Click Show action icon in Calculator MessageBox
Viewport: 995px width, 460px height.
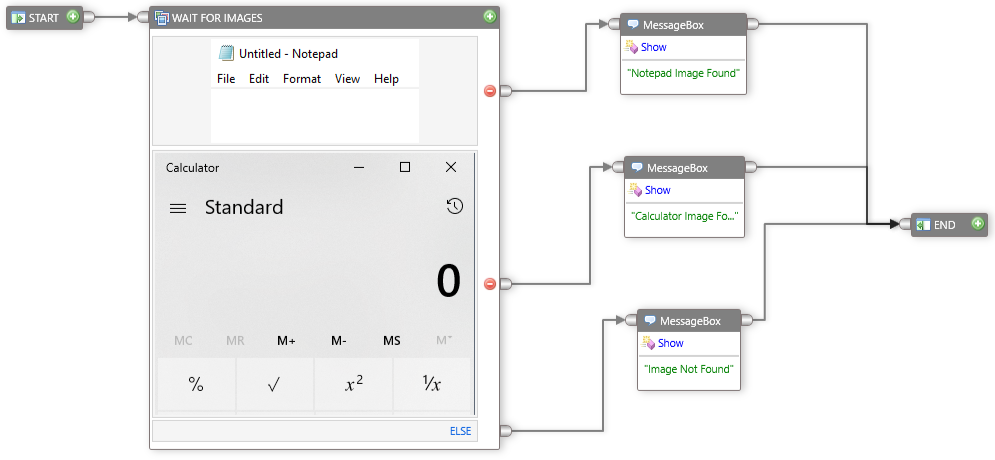tap(635, 189)
